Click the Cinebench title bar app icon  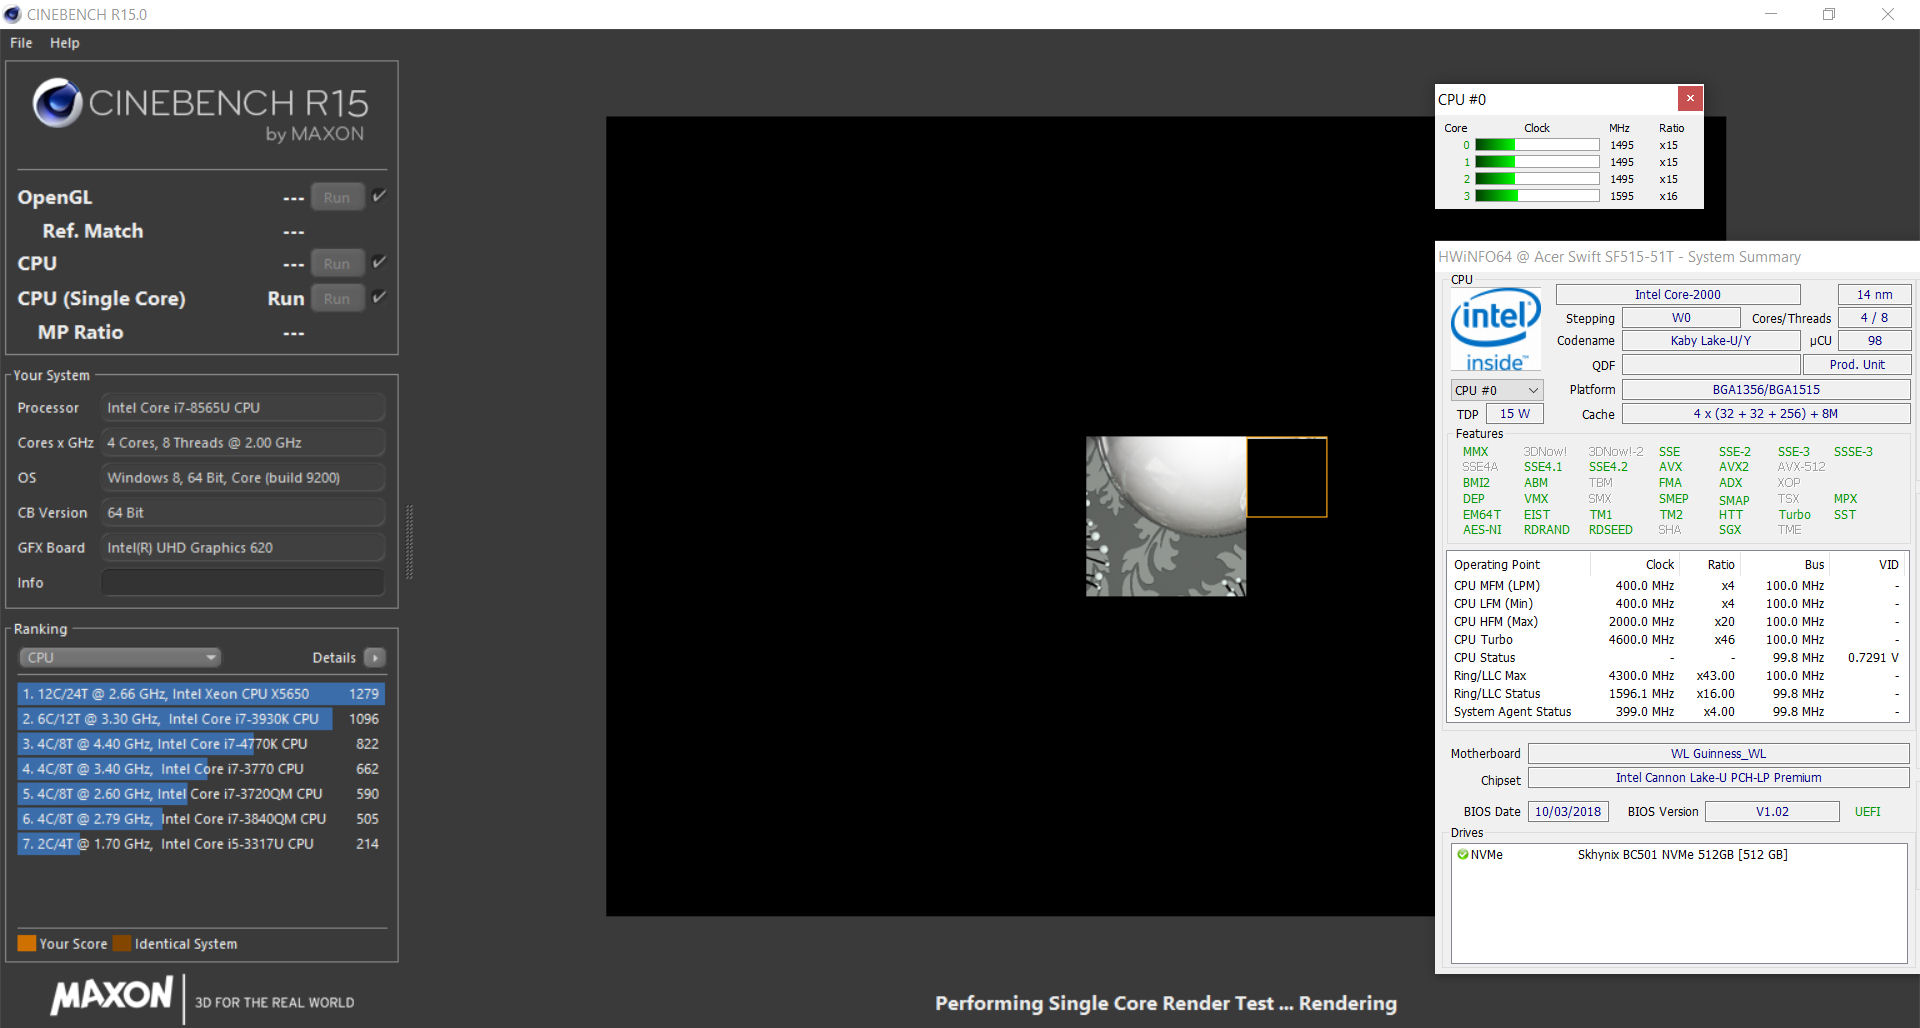pos(12,14)
